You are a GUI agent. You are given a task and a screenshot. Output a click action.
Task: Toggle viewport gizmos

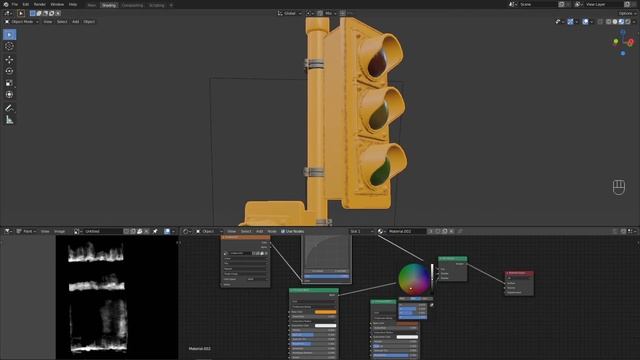point(571,22)
